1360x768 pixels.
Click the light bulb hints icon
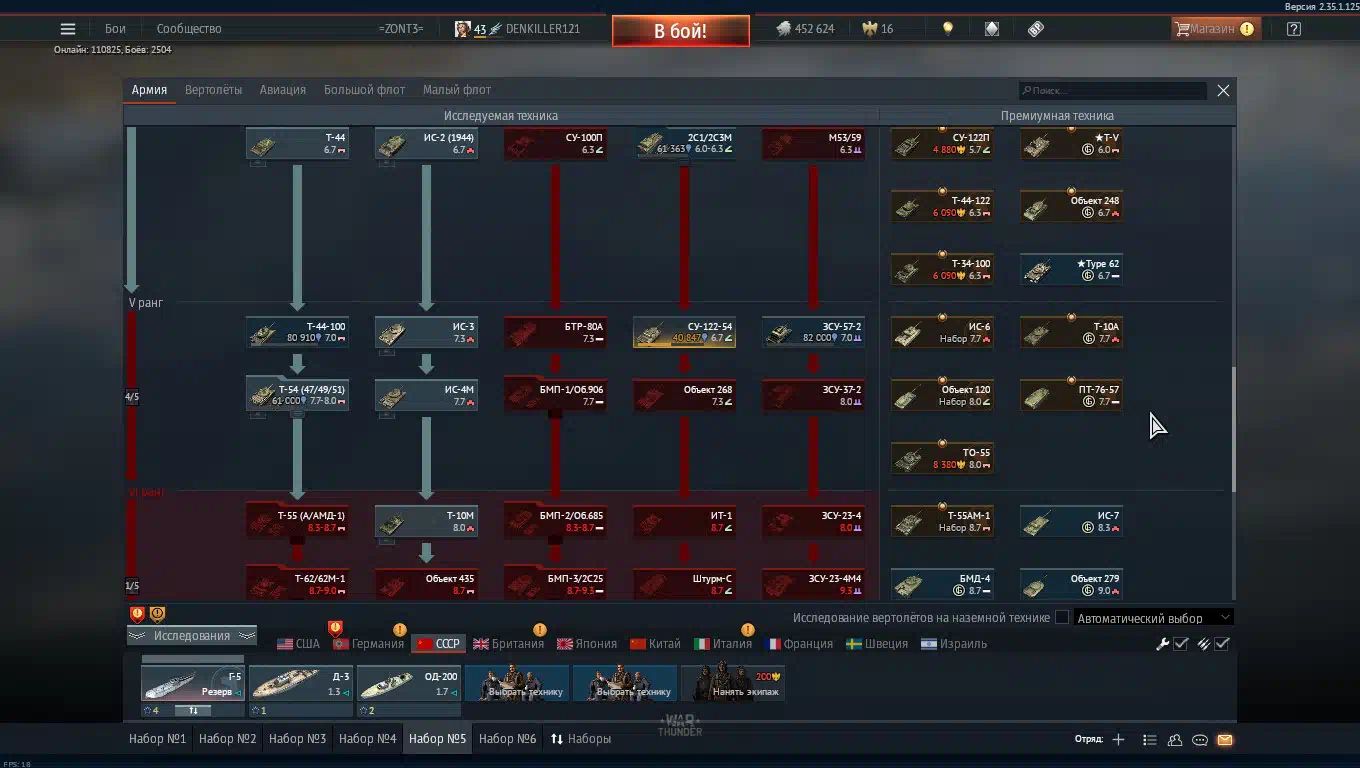pyautogui.click(x=948, y=29)
